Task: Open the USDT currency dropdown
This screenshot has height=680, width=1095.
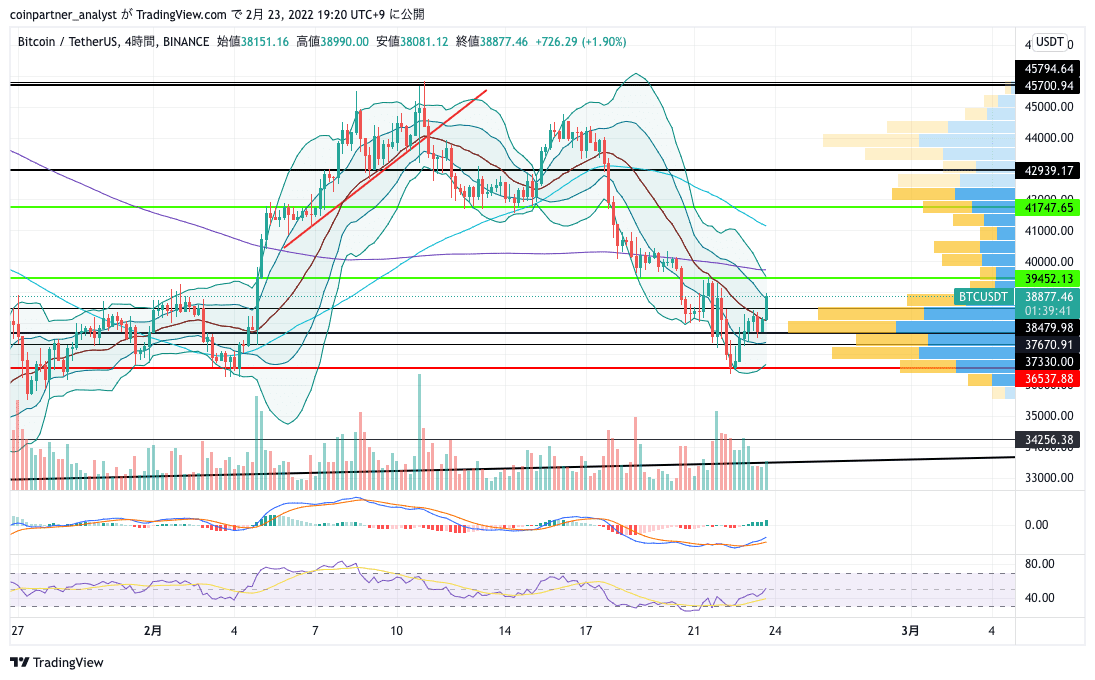Action: click(1049, 42)
